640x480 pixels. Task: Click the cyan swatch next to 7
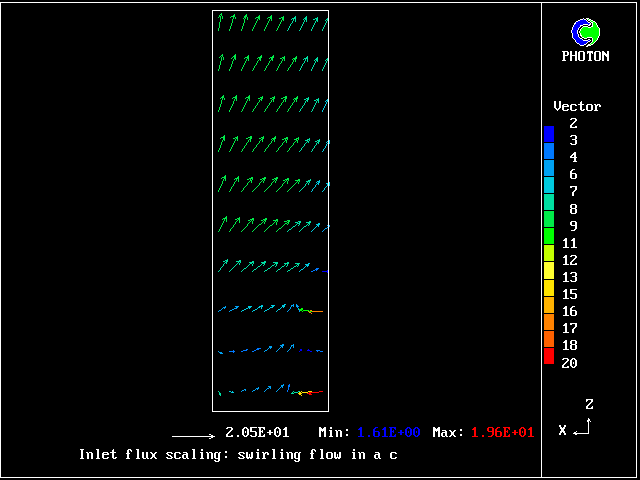[x=548, y=191]
